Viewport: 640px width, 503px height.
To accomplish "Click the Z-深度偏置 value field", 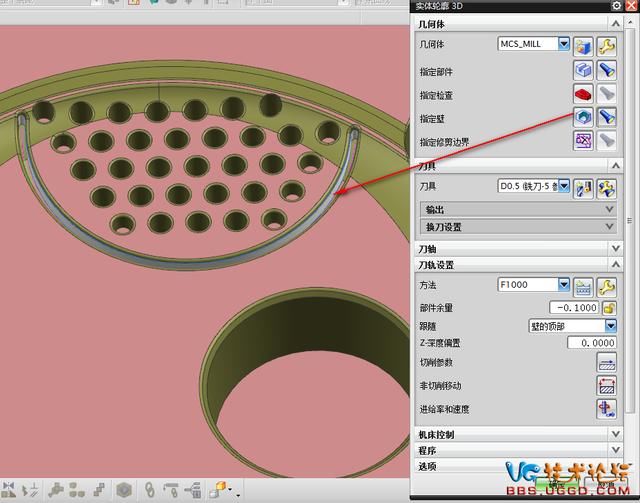I will point(591,343).
